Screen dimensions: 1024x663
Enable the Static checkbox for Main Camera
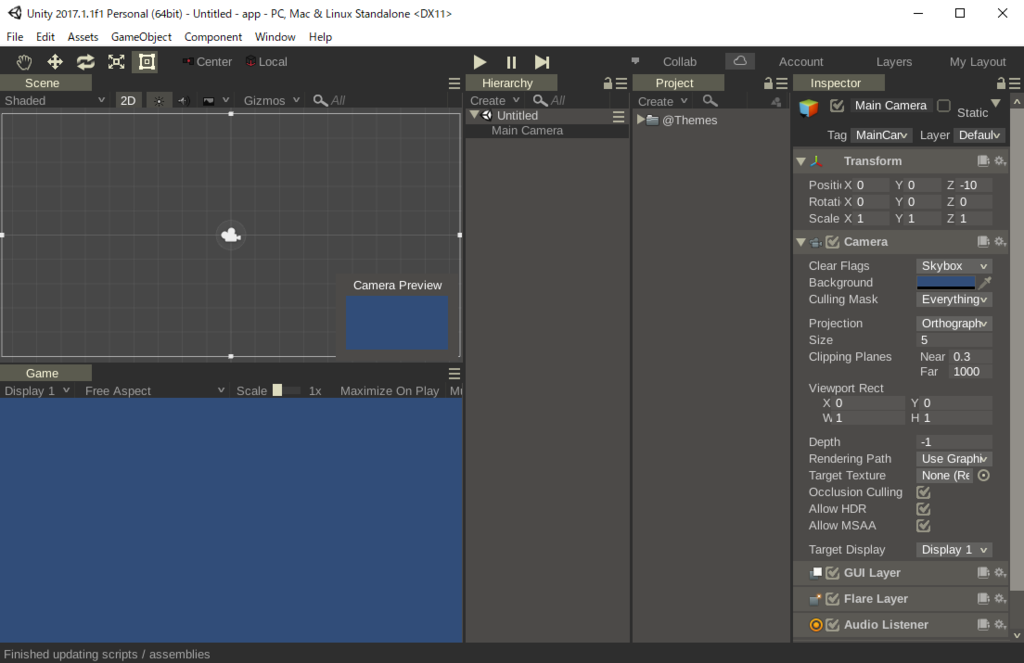click(942, 105)
